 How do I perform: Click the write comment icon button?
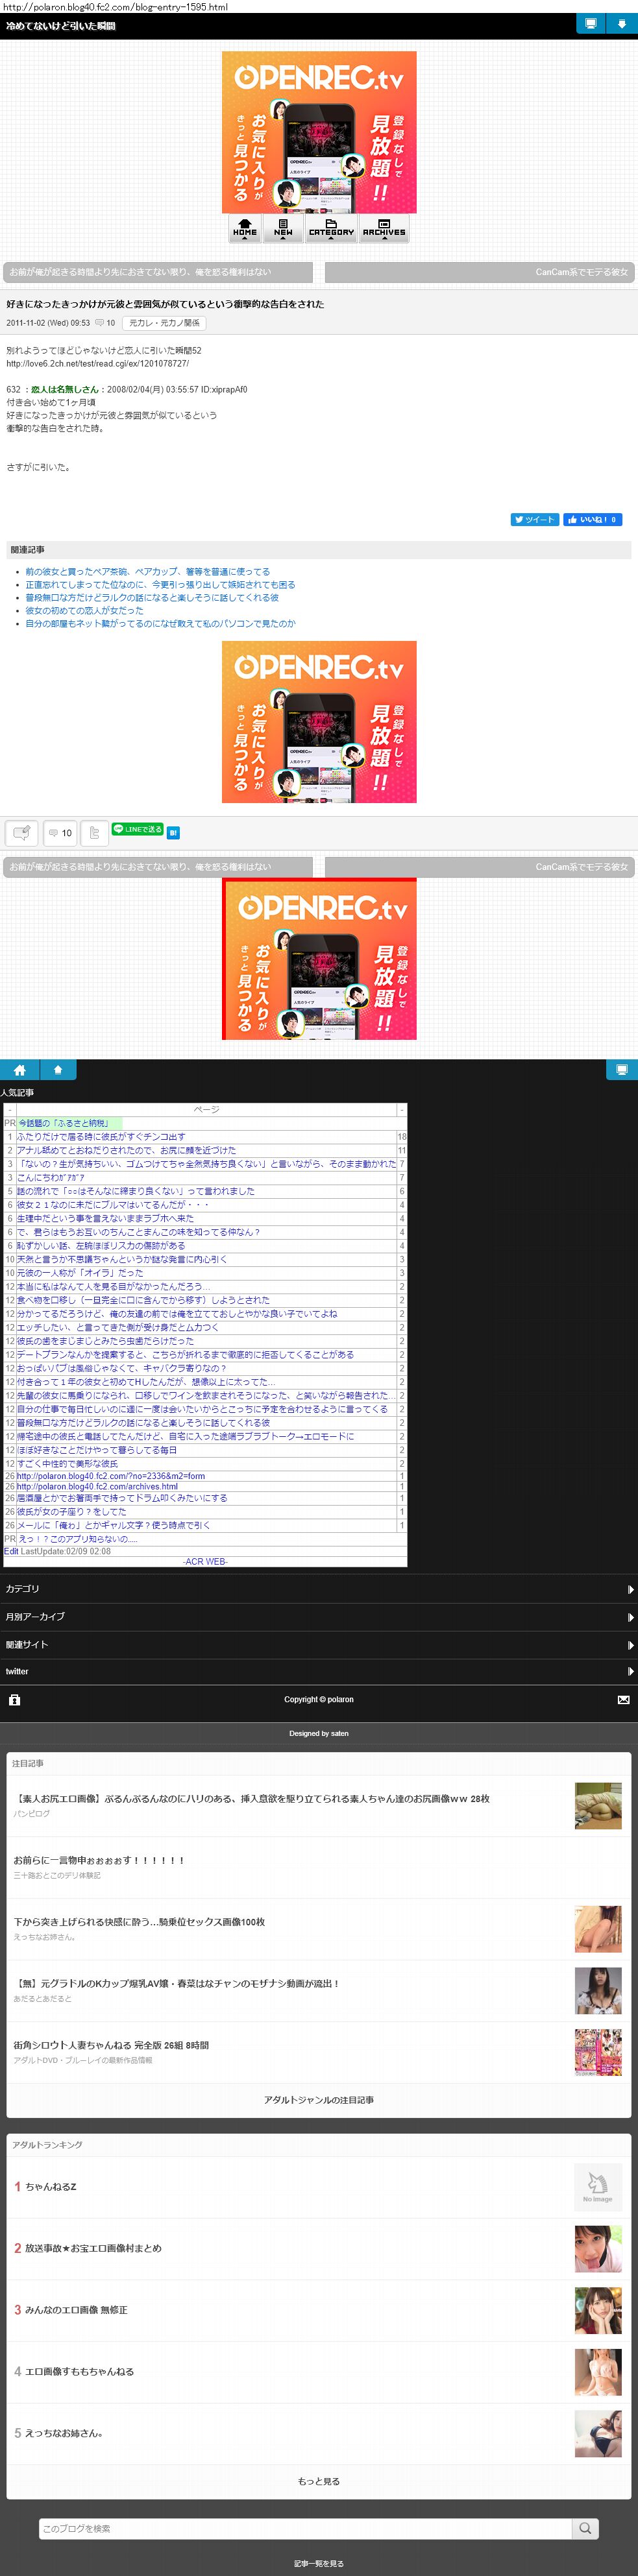click(22, 832)
